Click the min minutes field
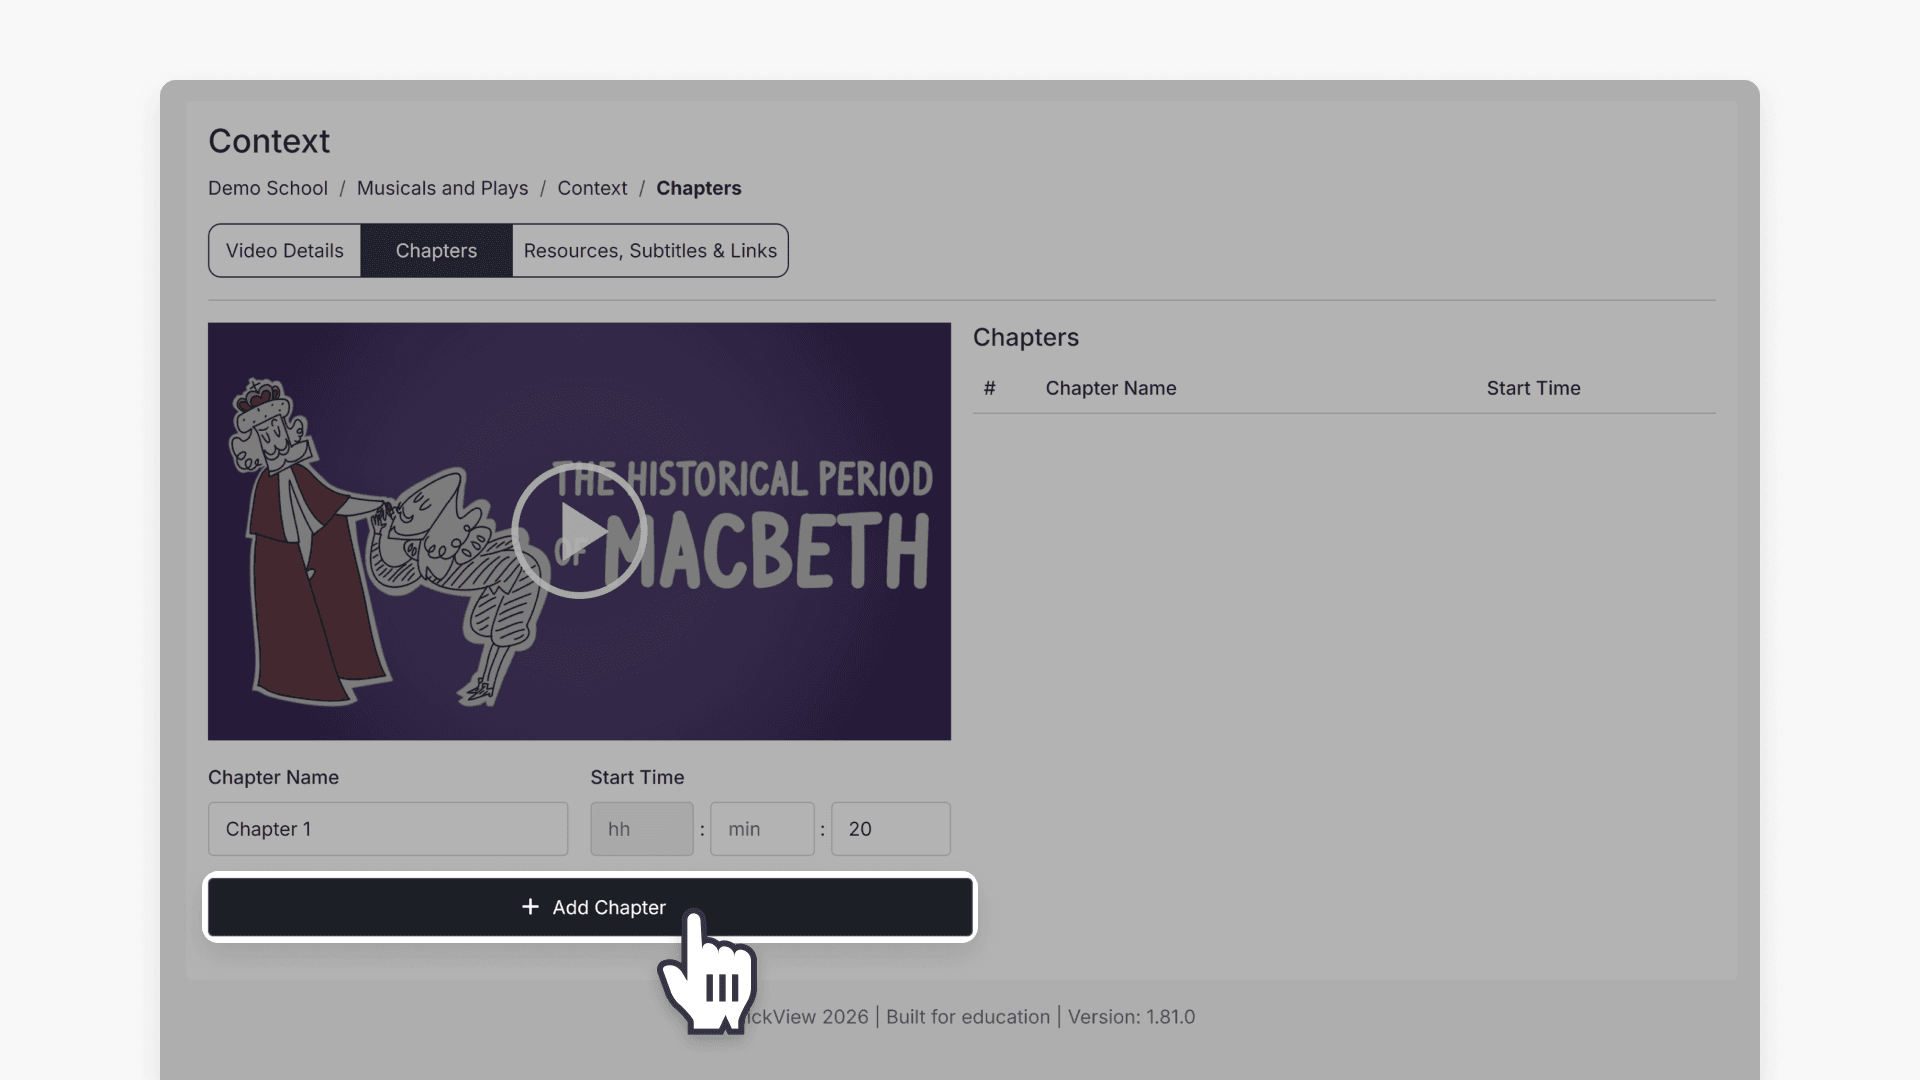This screenshot has height=1080, width=1920. point(762,828)
